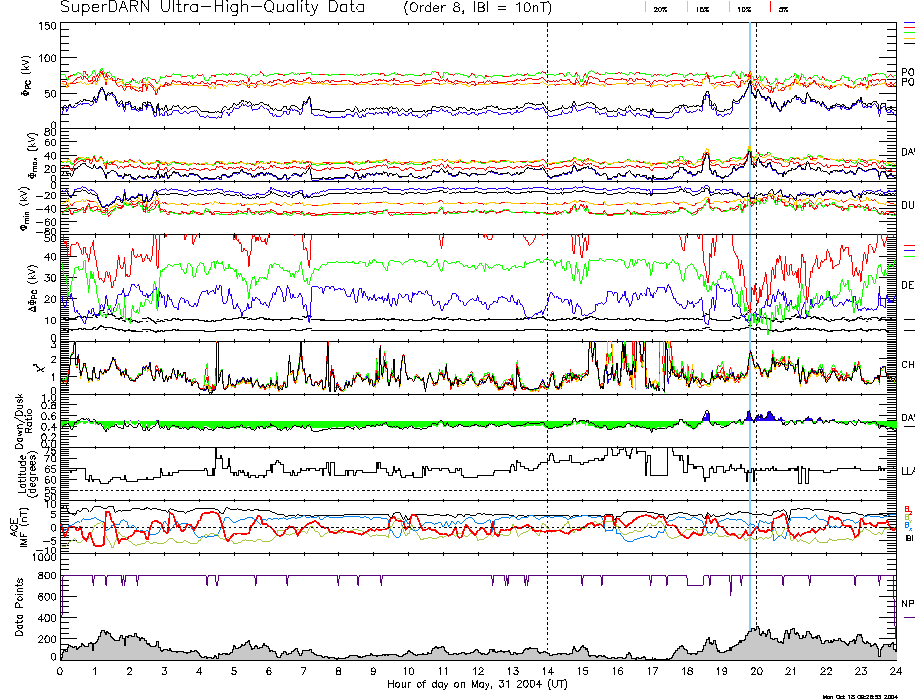
Task: Click the light-blue vertical time marker line
Action: [x=750, y=327]
